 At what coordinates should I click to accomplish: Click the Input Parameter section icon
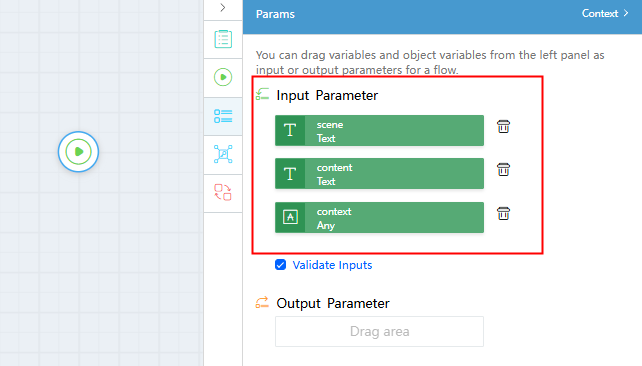point(262,95)
